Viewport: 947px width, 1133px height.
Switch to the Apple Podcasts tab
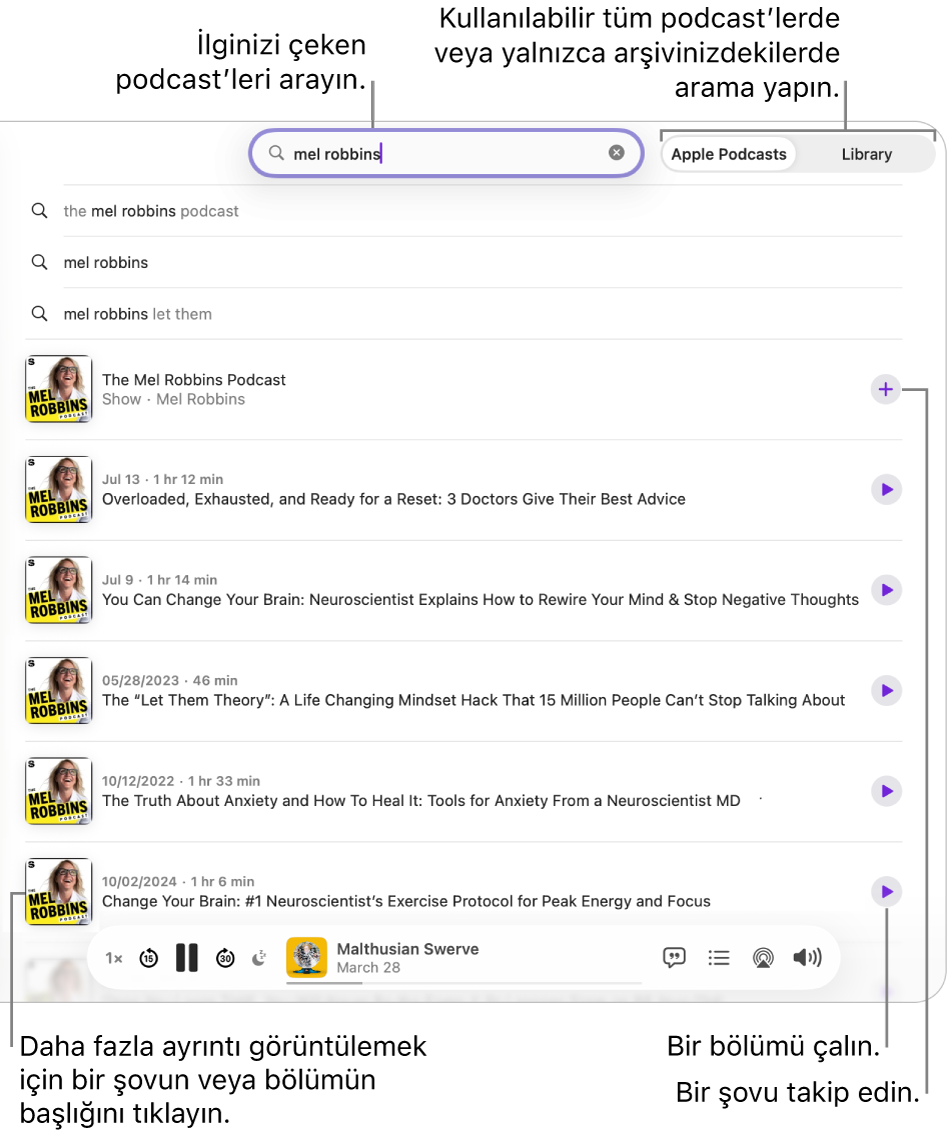[x=729, y=153]
